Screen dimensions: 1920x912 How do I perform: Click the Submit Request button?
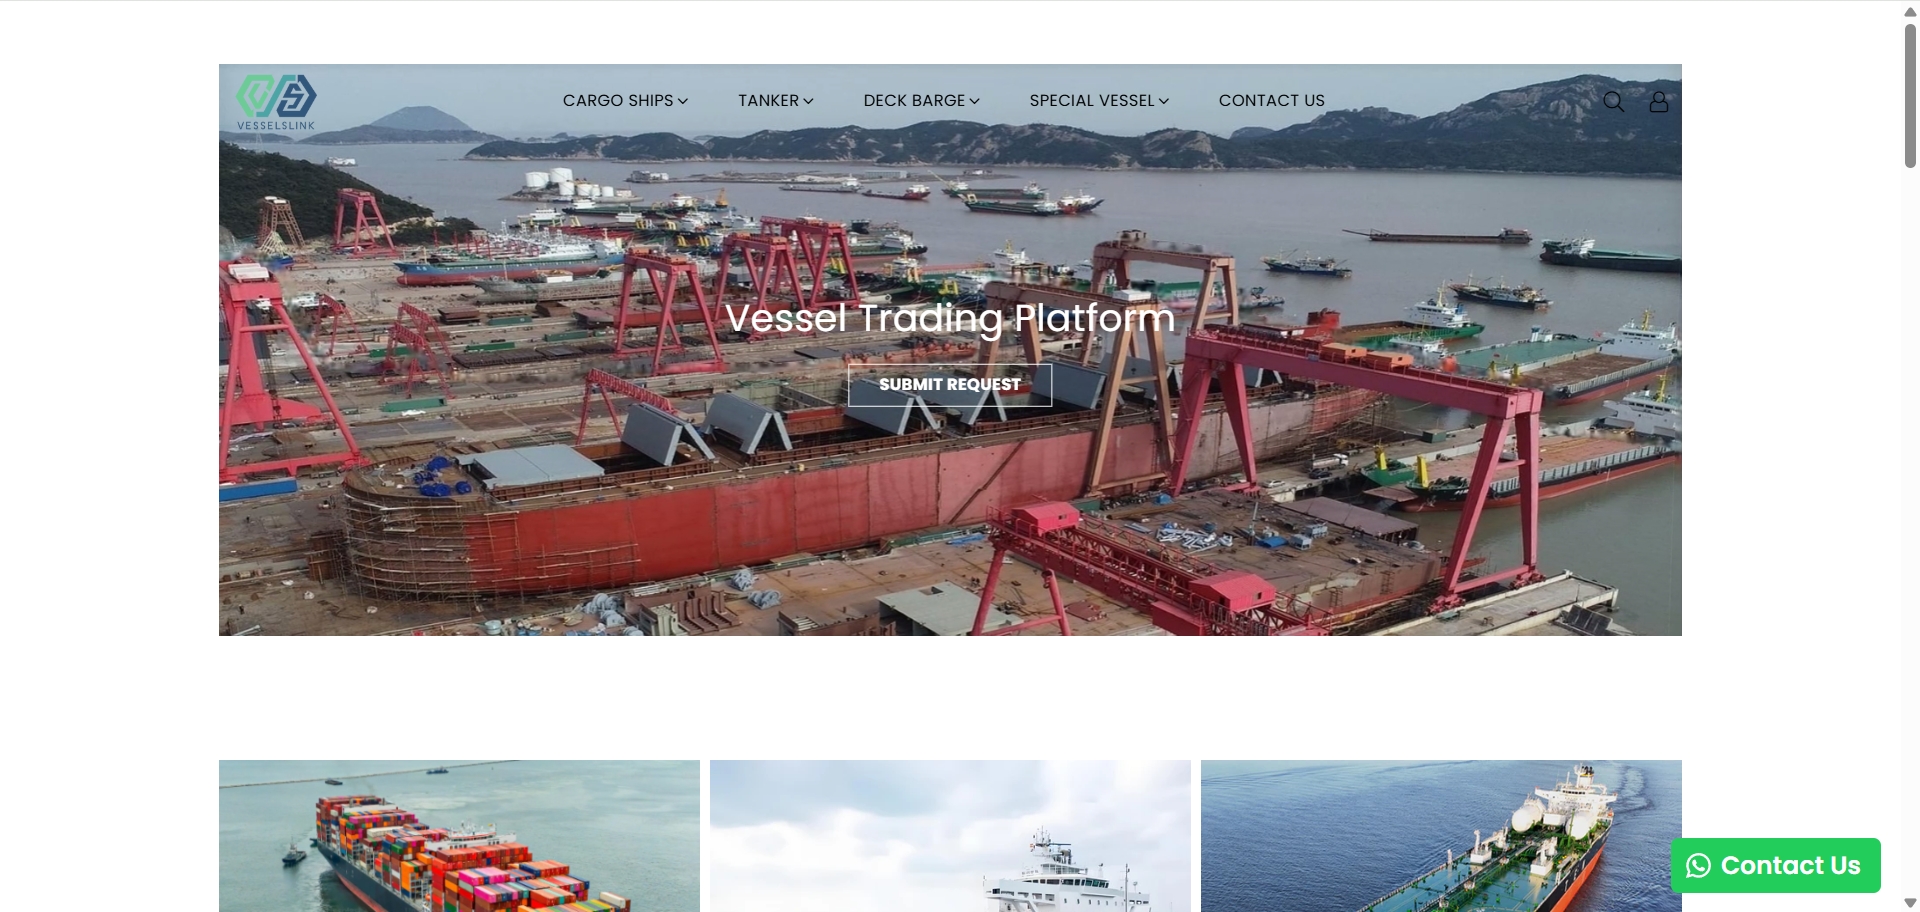[950, 385]
